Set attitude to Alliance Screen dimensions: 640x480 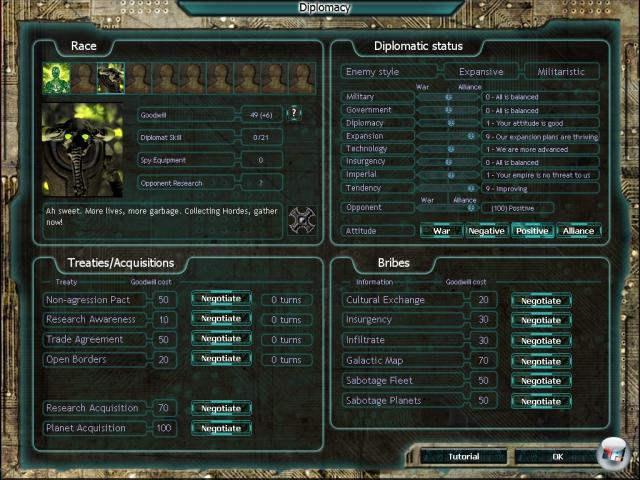click(578, 231)
